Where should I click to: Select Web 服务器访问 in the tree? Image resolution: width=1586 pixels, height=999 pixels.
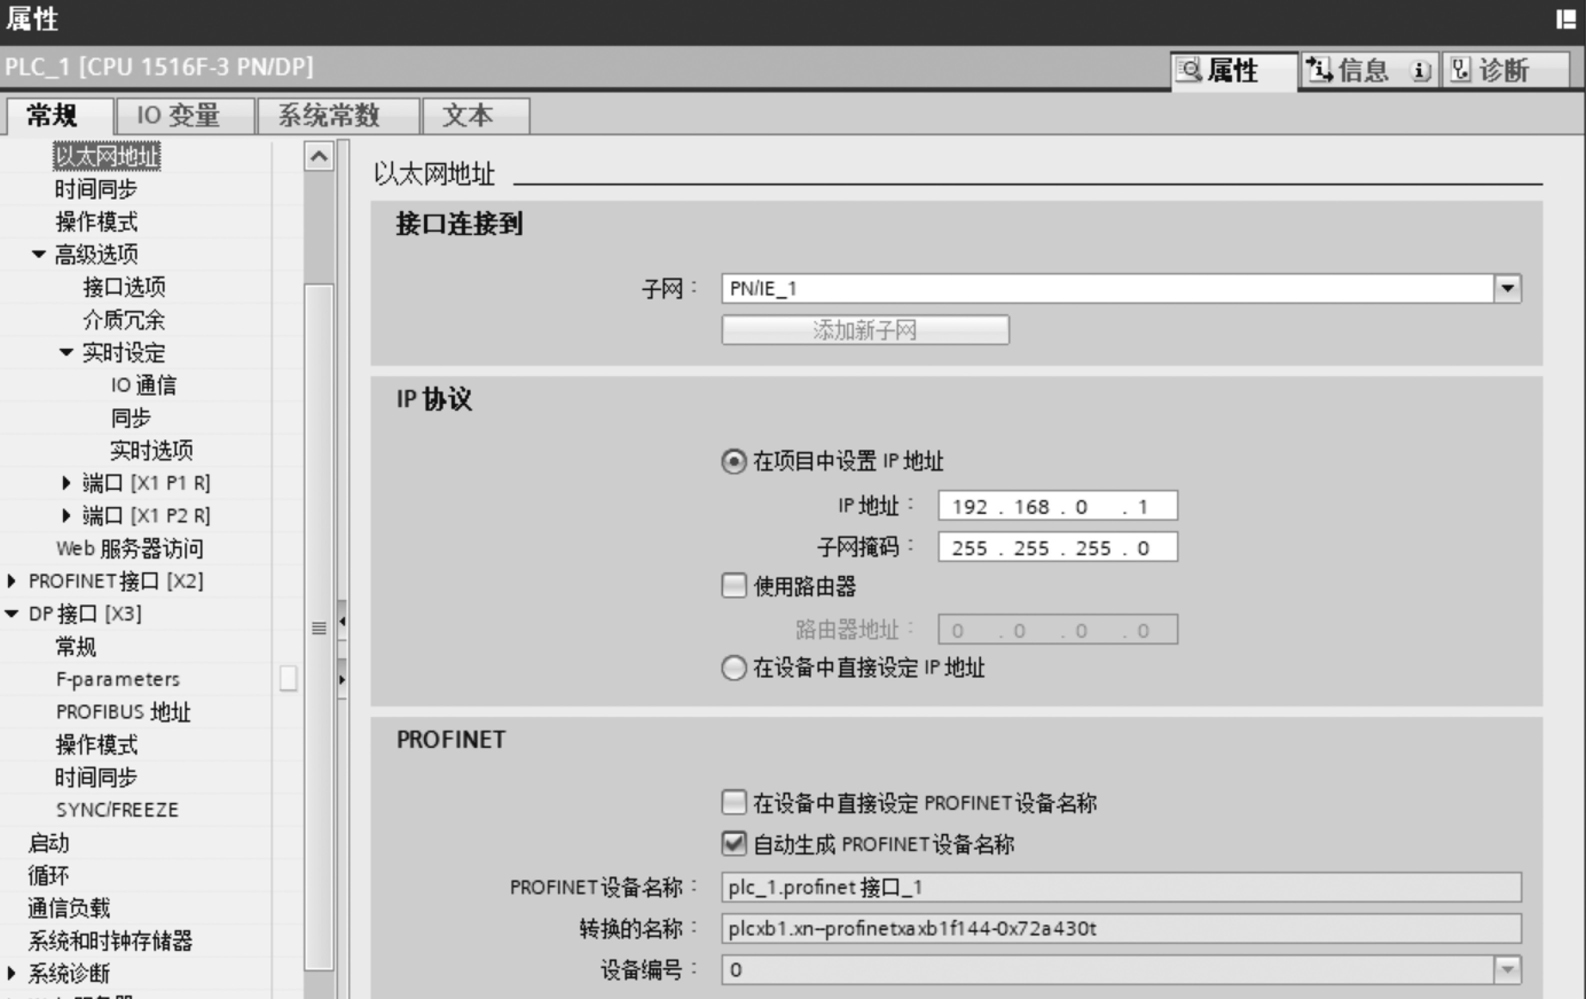130,548
